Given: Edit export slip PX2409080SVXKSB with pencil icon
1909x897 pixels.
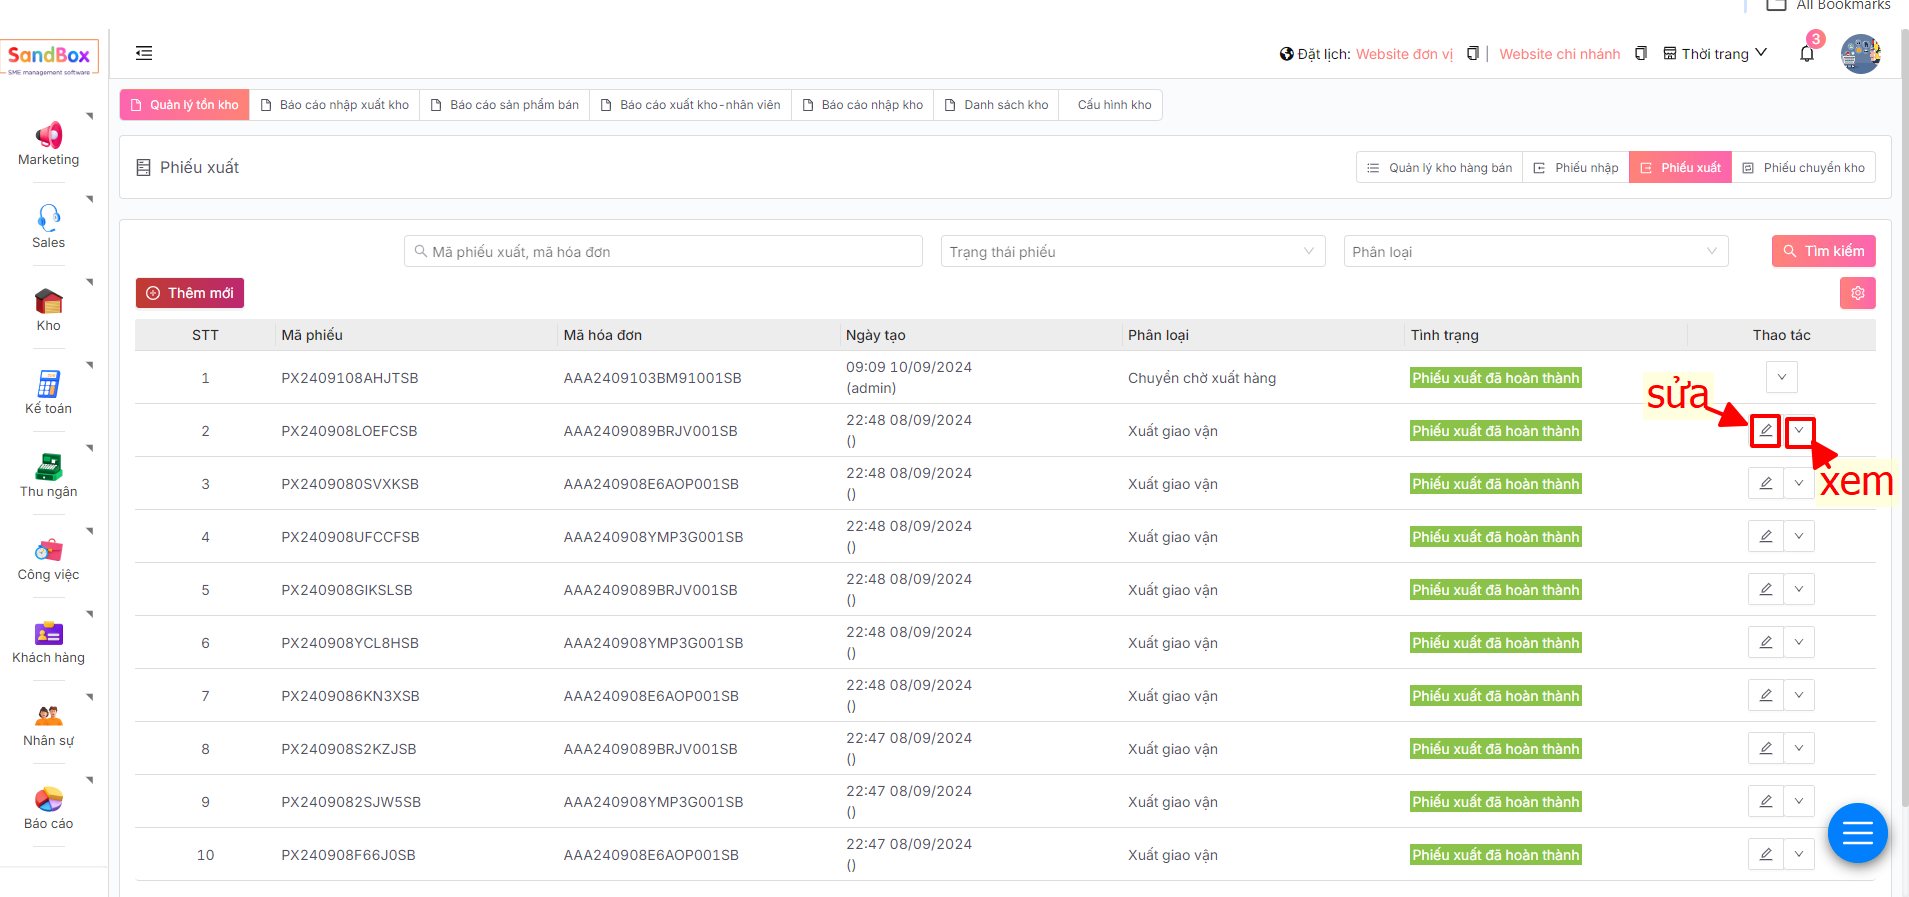Looking at the screenshot, I should click(1765, 484).
